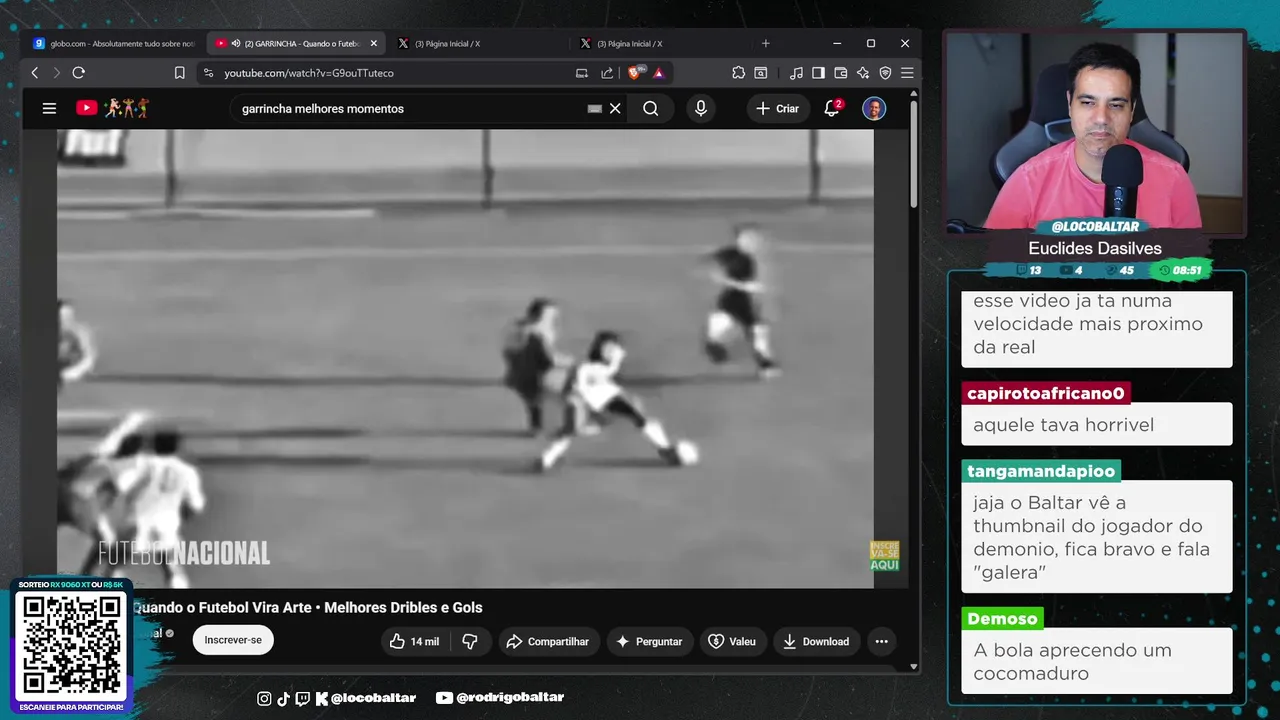1280x720 pixels.
Task: Open Brave Shields lion icon
Action: pyautogui.click(x=635, y=73)
